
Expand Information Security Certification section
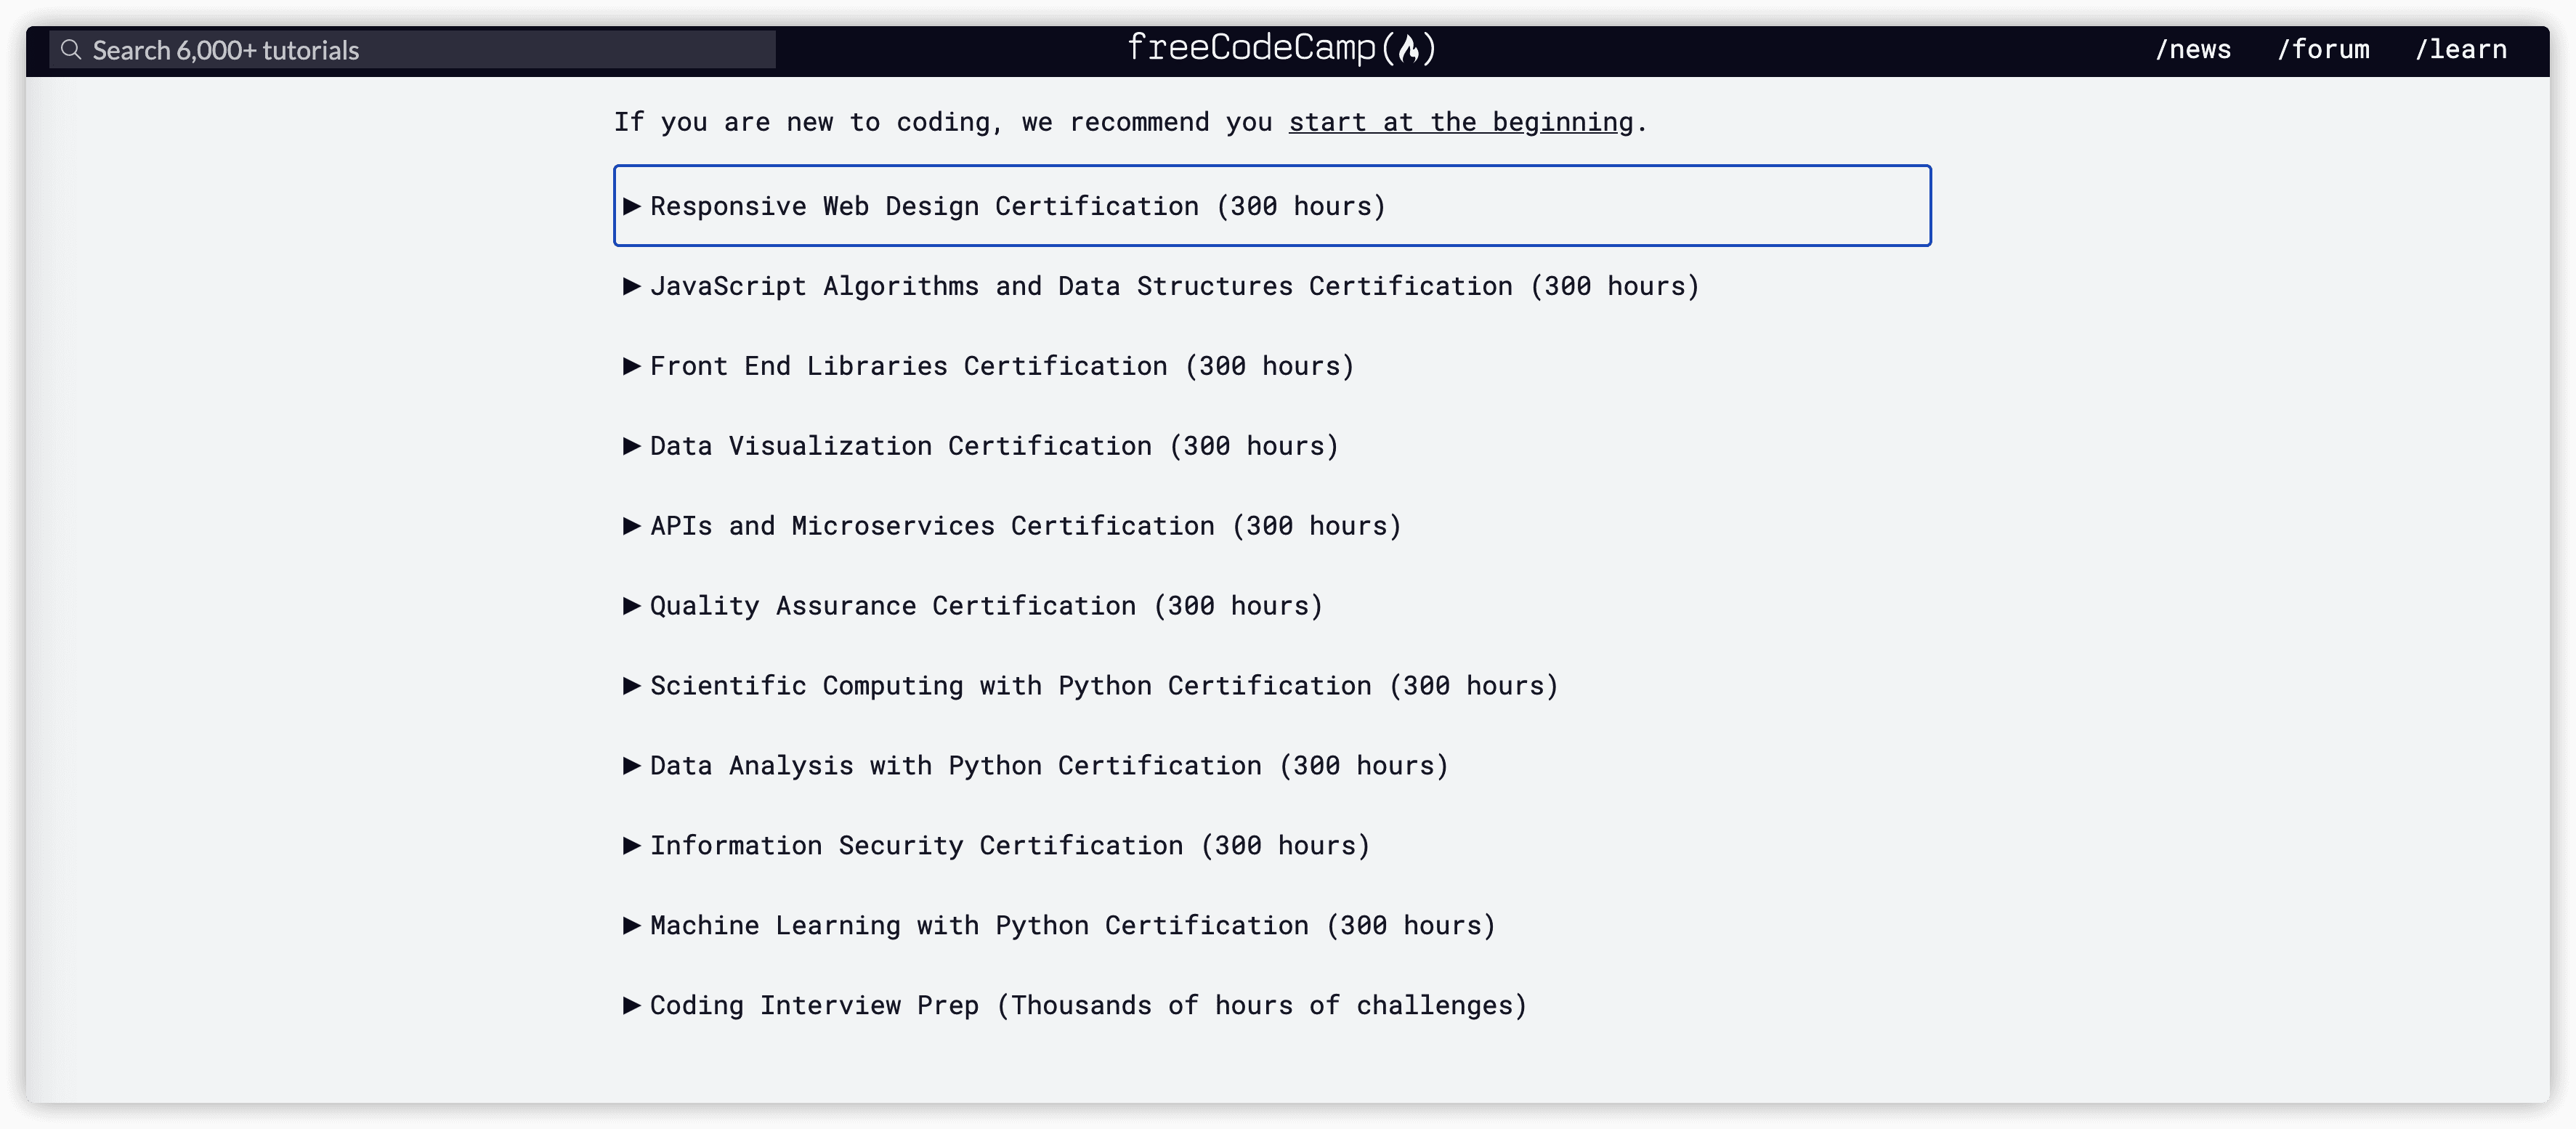pos(1009,846)
